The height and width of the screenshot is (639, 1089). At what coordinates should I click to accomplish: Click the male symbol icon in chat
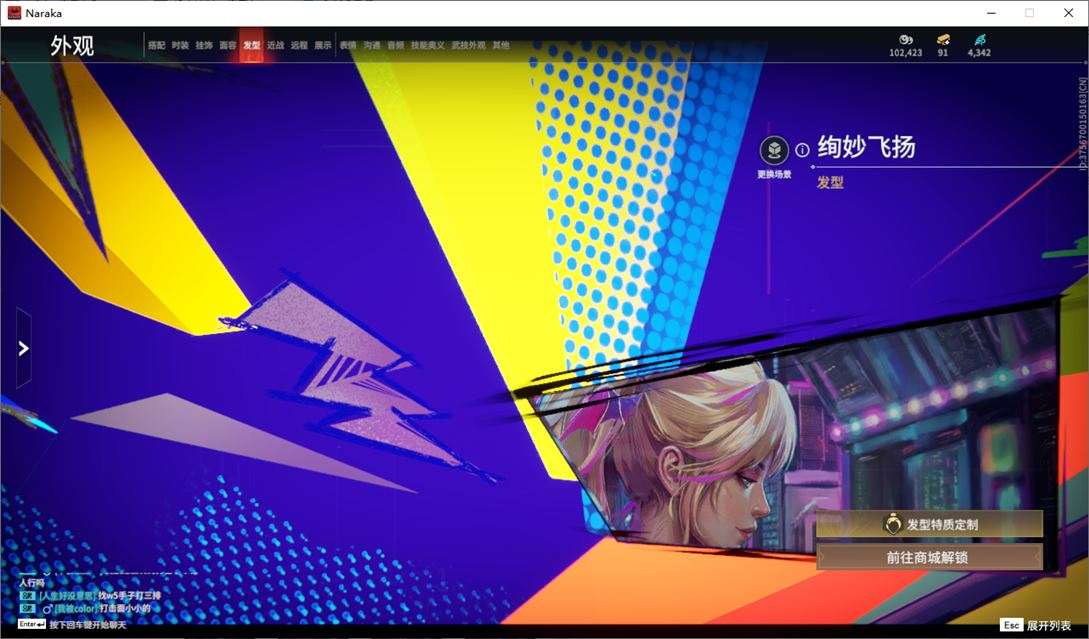48,609
